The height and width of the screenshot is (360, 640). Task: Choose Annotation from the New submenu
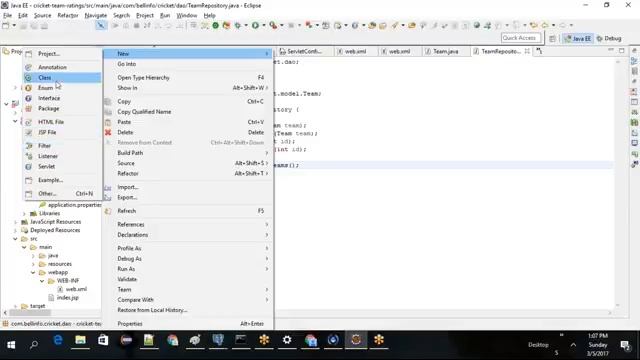(x=62, y=67)
